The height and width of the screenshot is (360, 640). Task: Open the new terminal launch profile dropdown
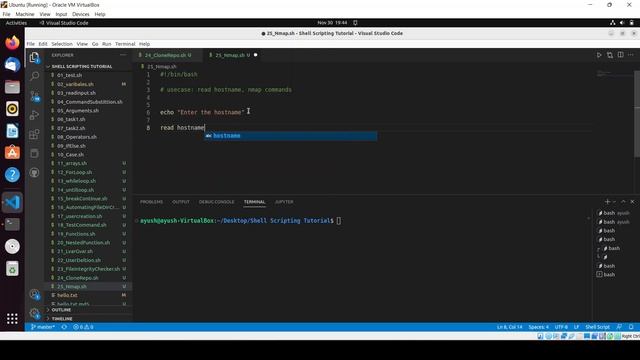614,202
